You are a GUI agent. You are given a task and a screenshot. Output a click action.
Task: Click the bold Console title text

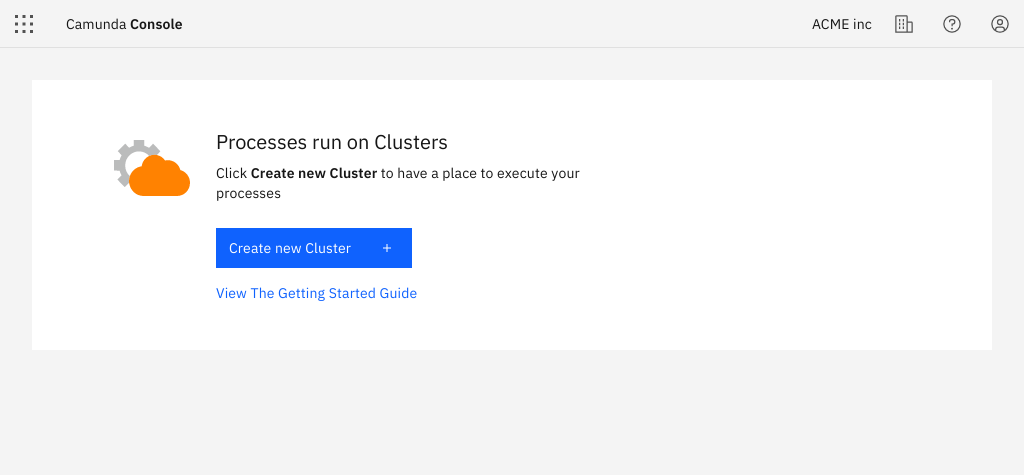pos(157,24)
